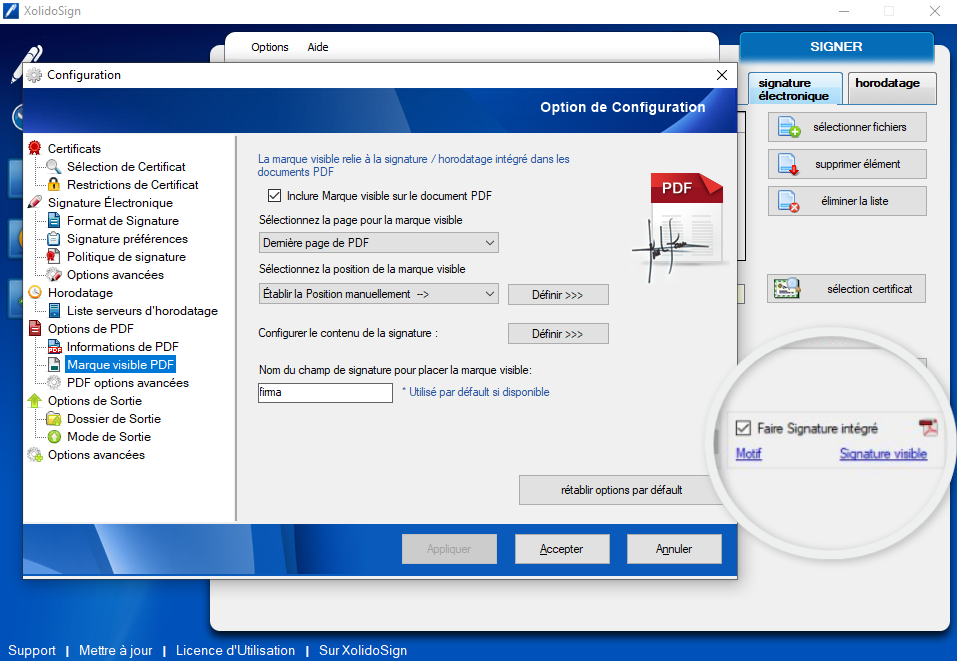Image resolution: width=957 pixels, height=661 pixels.
Task: Switch to signature électronique tab
Action: [795, 89]
